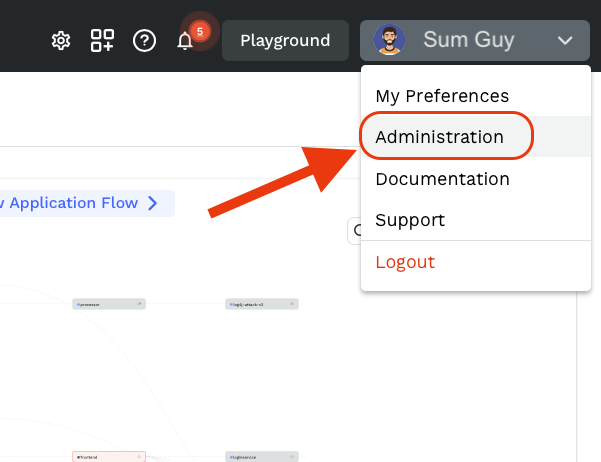Open the help question mark icon

(144, 41)
